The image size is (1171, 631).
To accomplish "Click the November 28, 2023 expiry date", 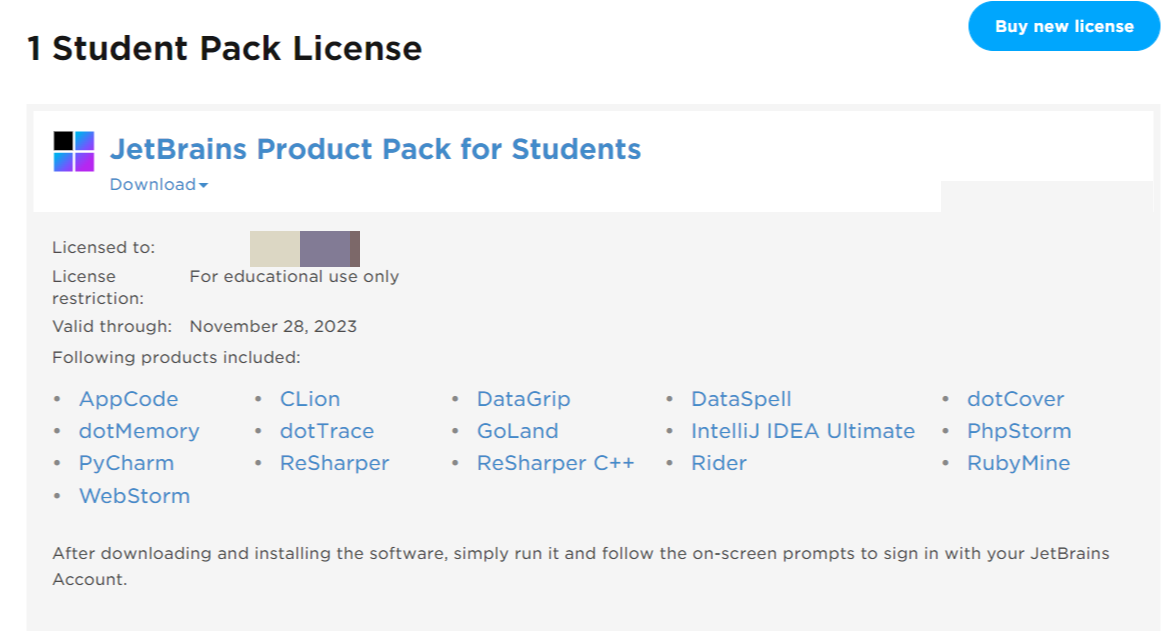I will [x=273, y=326].
